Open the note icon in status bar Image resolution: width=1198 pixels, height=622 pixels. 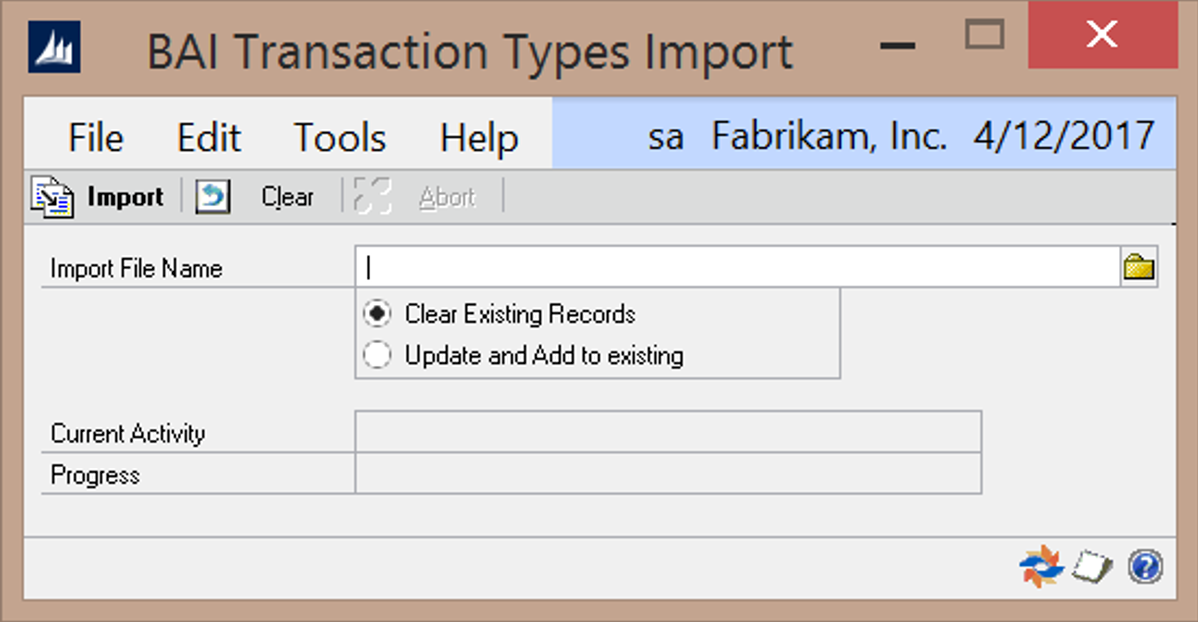pyautogui.click(x=1092, y=567)
